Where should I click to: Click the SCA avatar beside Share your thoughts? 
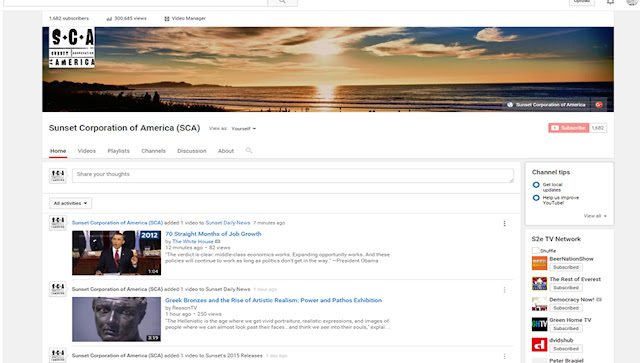[58, 176]
